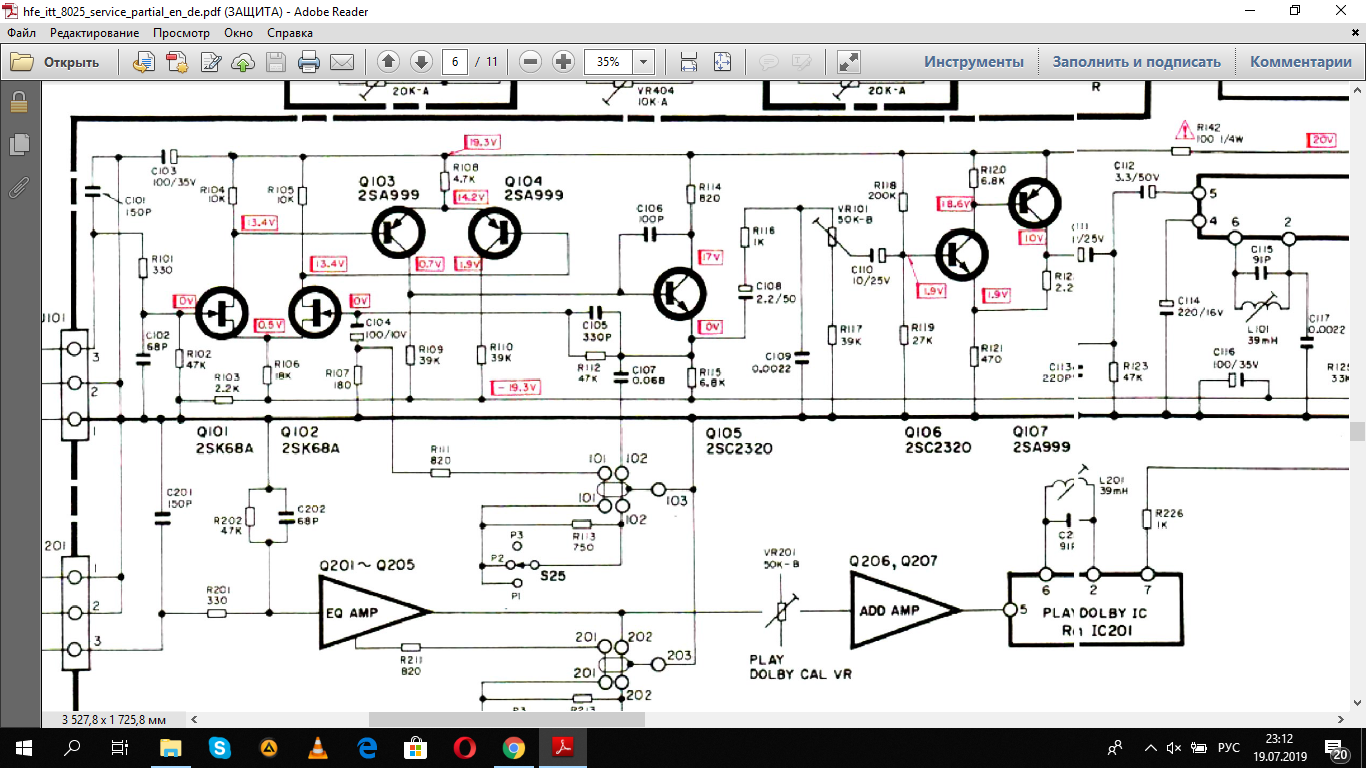Go to next page with down arrow
The width and height of the screenshot is (1366, 768).
pos(421,62)
